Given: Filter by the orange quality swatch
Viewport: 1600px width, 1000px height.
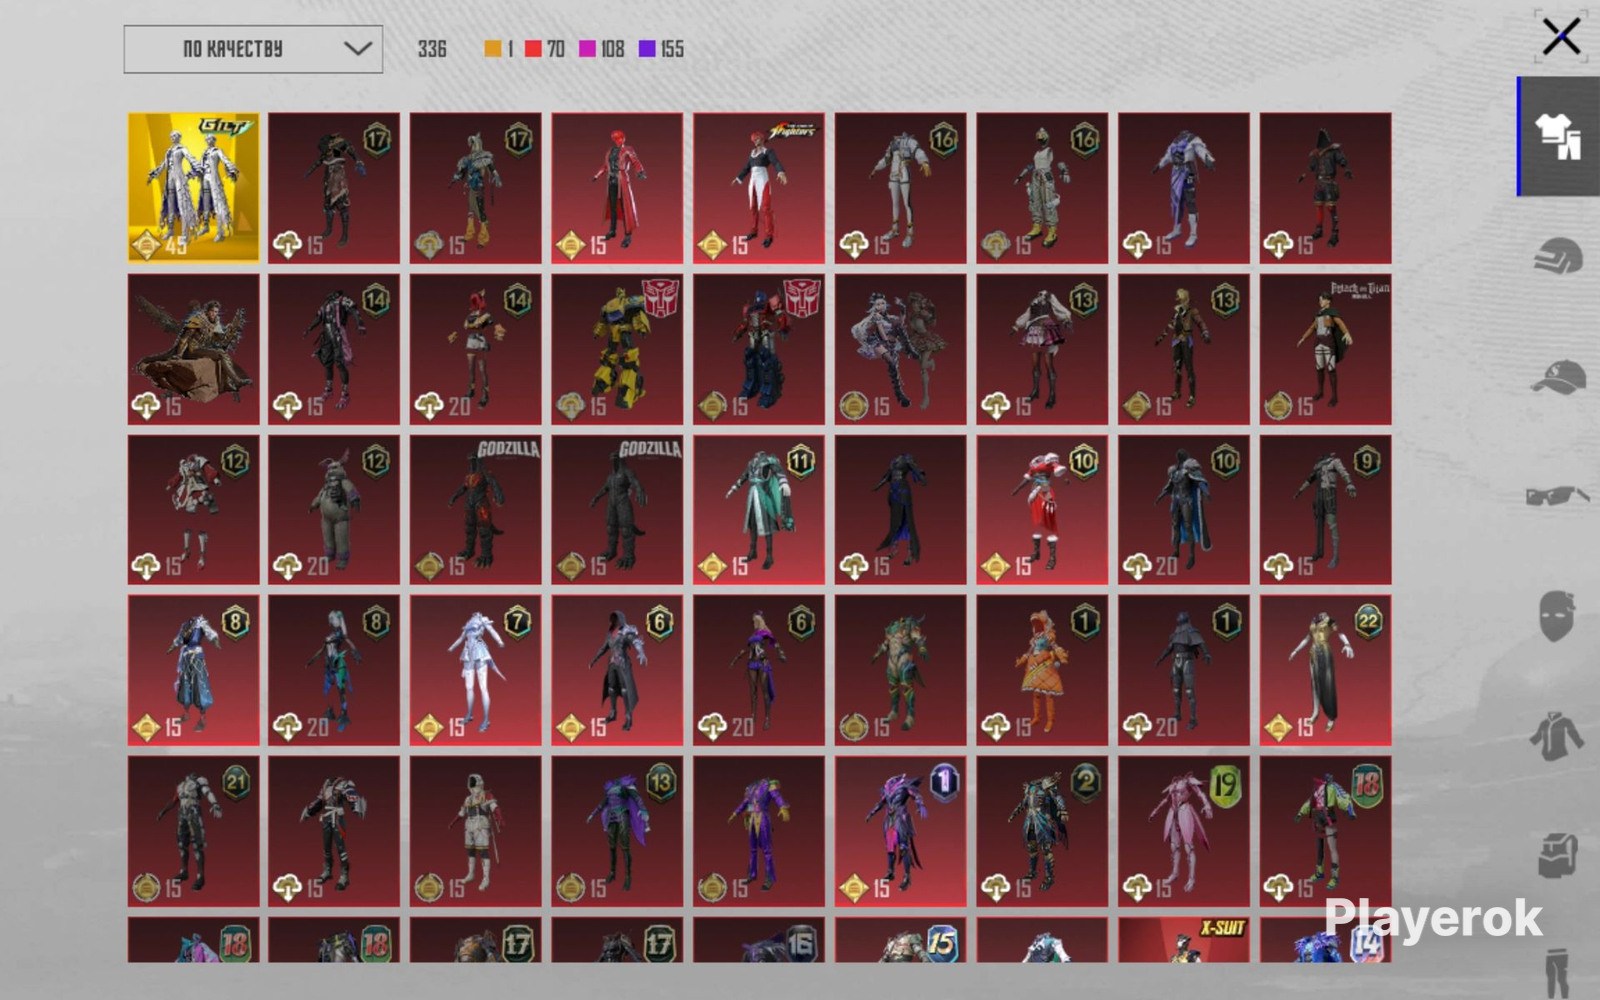Looking at the screenshot, I should point(493,49).
